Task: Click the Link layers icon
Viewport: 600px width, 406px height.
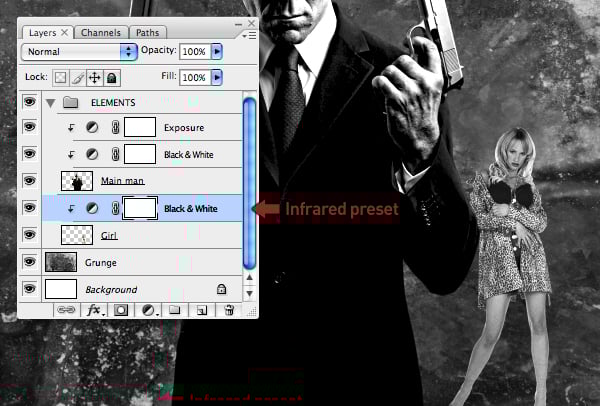Action: pos(66,310)
